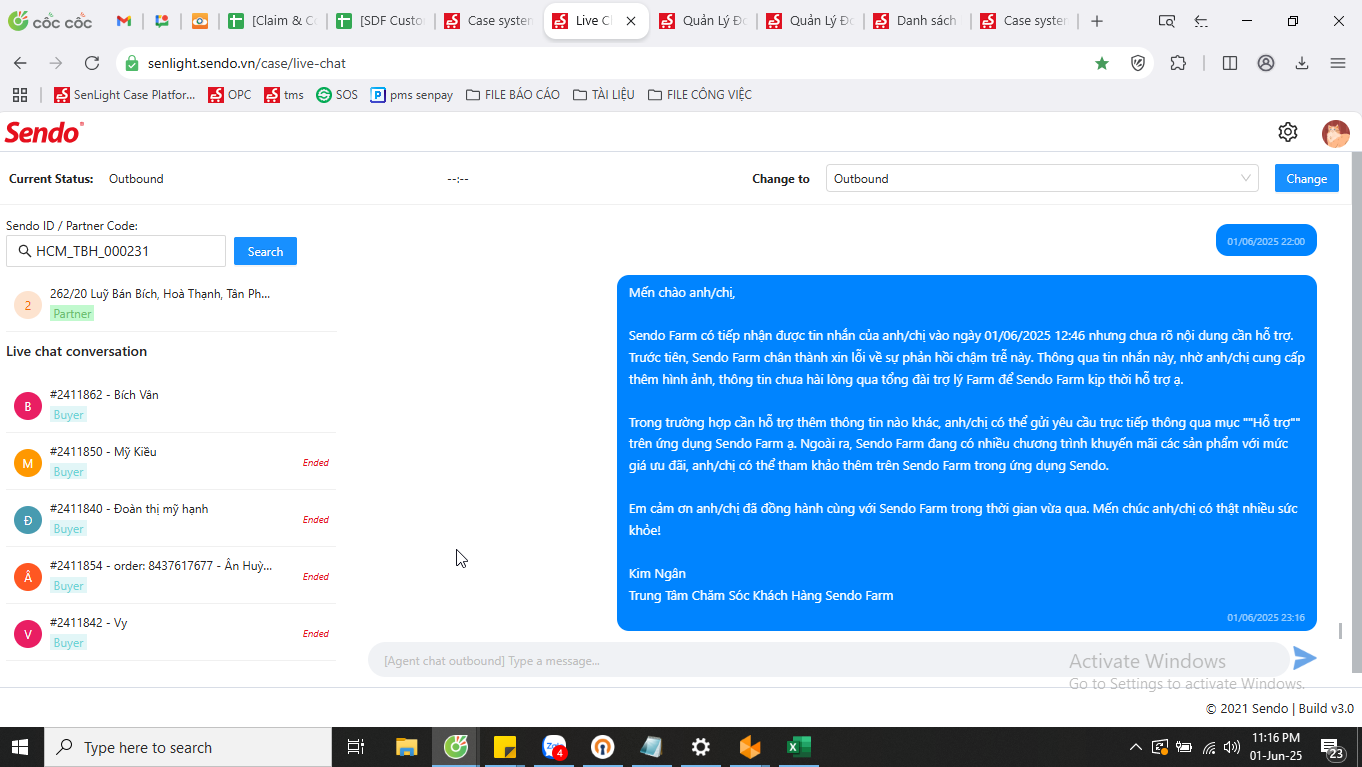Open the OPC bookmark
Screen dimensions: 1362x767
click(x=230, y=95)
